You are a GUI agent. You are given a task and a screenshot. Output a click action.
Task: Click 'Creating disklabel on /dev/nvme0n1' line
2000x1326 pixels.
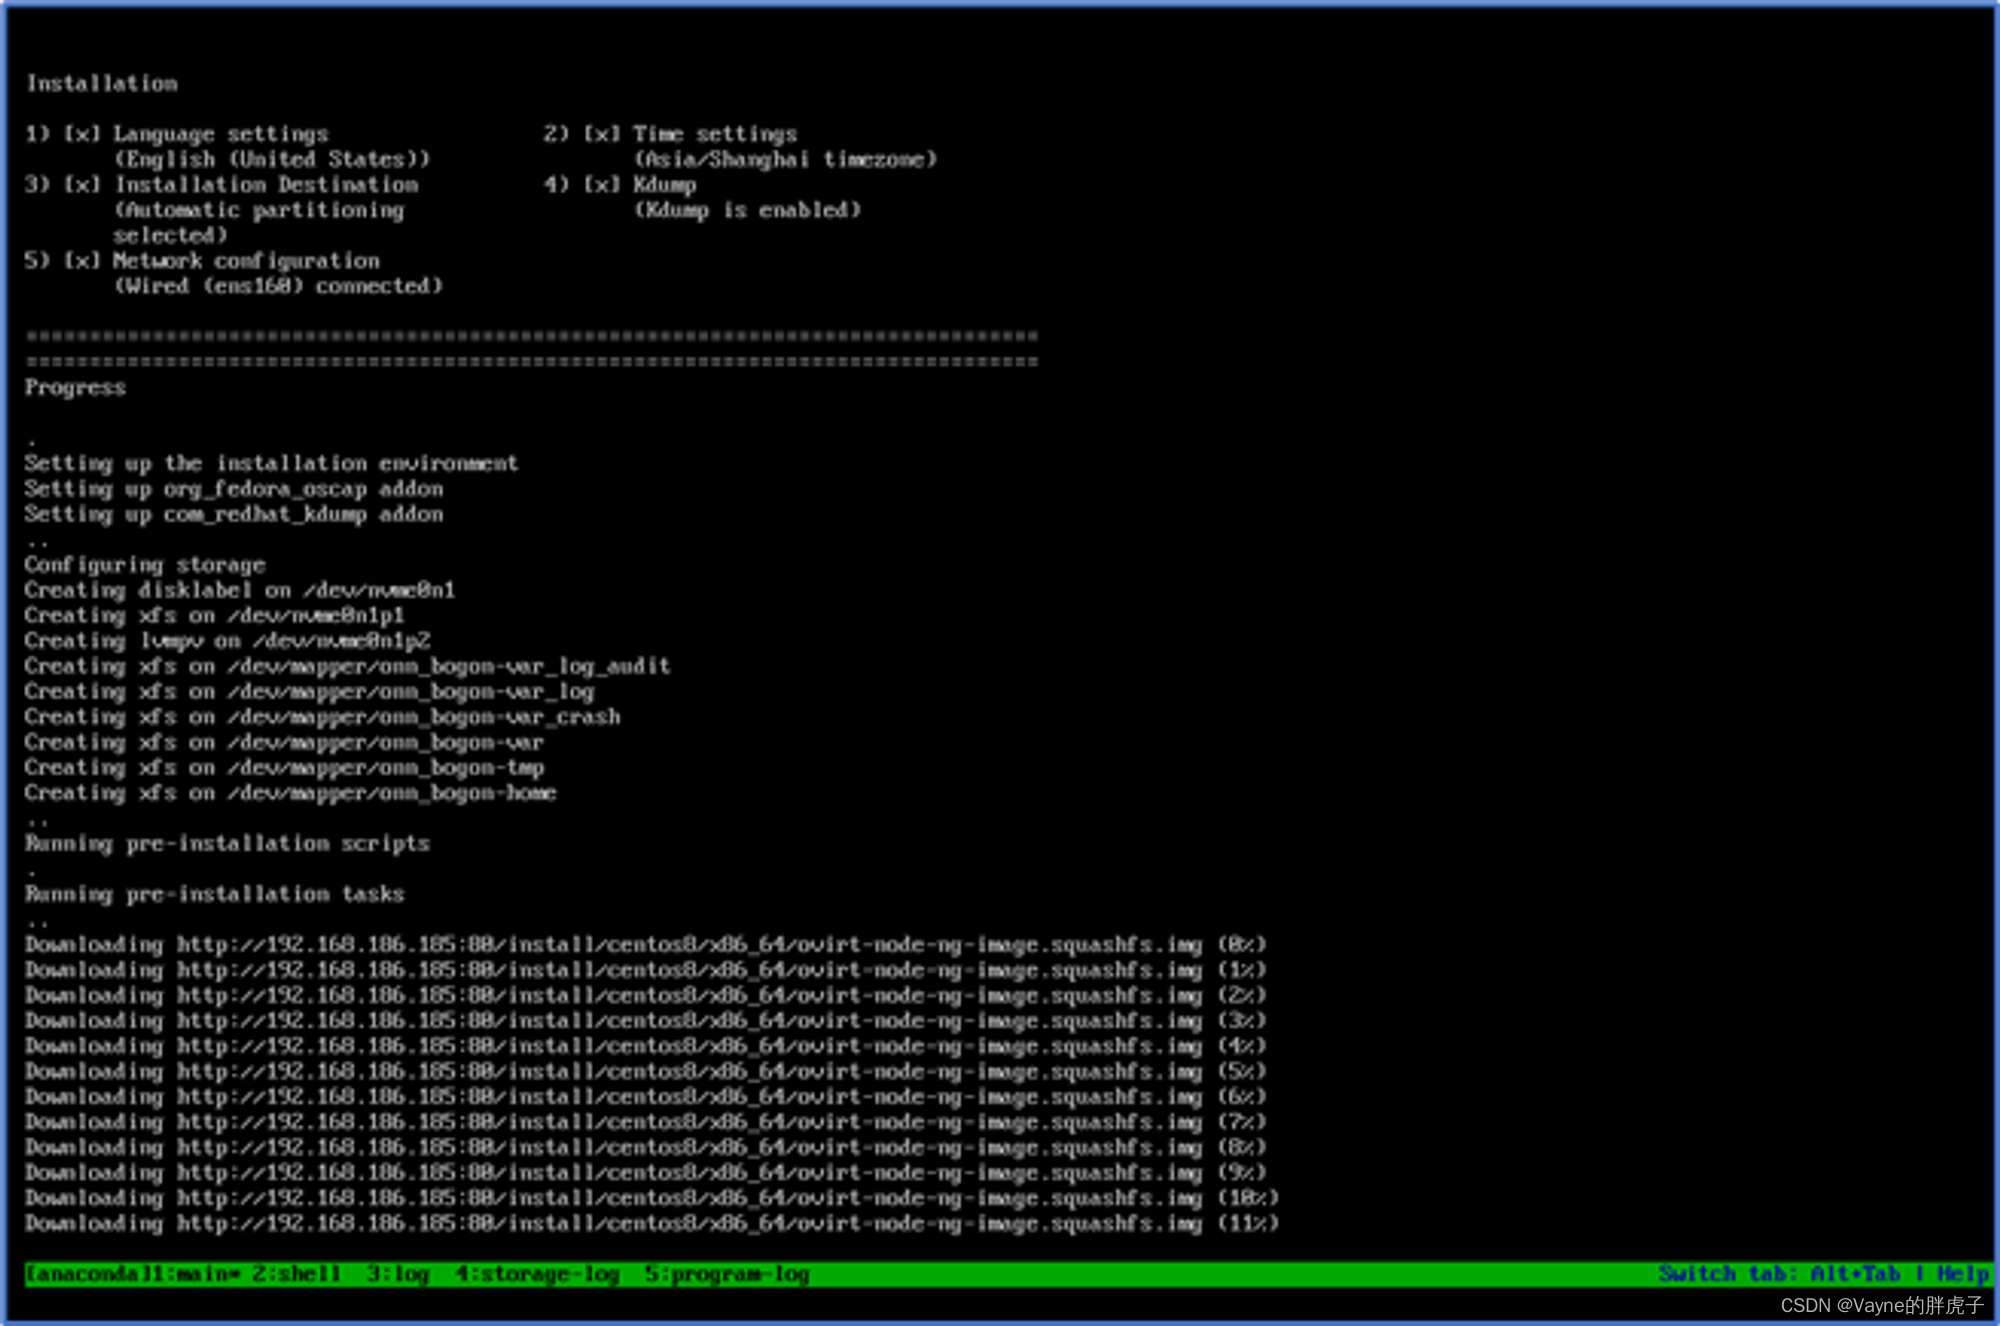pos(240,590)
